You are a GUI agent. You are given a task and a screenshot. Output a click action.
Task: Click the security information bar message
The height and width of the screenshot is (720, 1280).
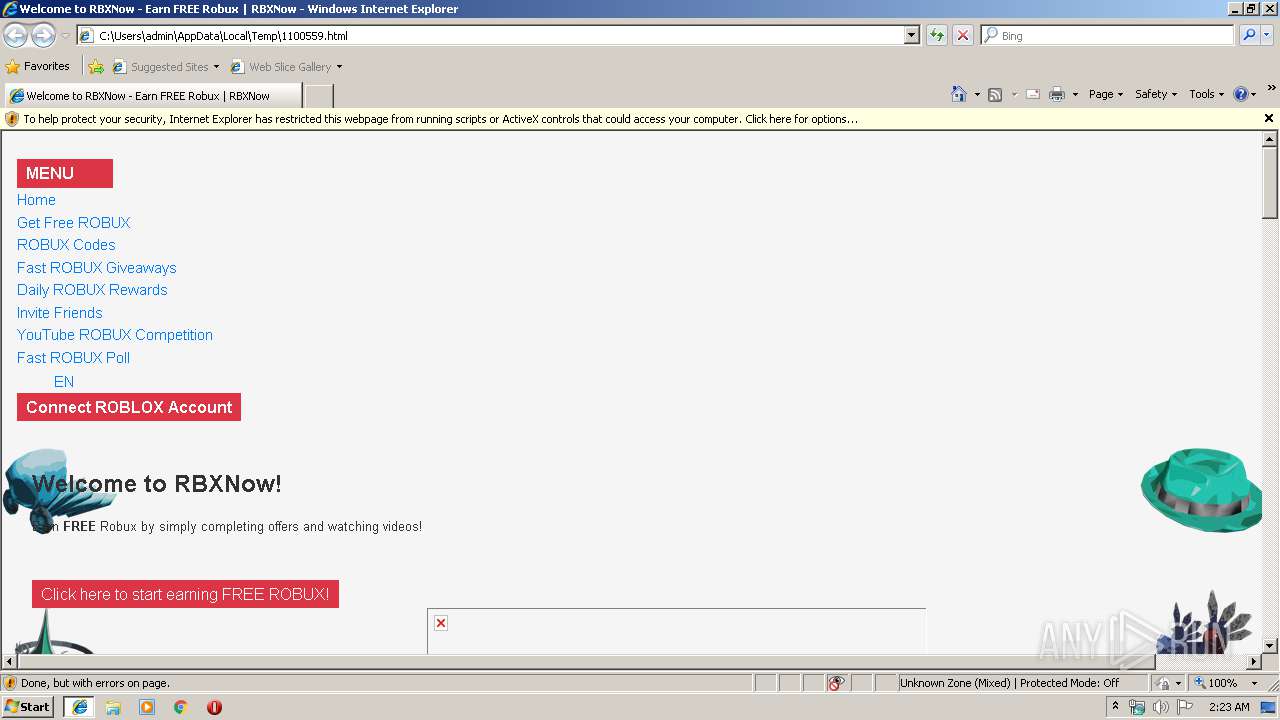440,119
